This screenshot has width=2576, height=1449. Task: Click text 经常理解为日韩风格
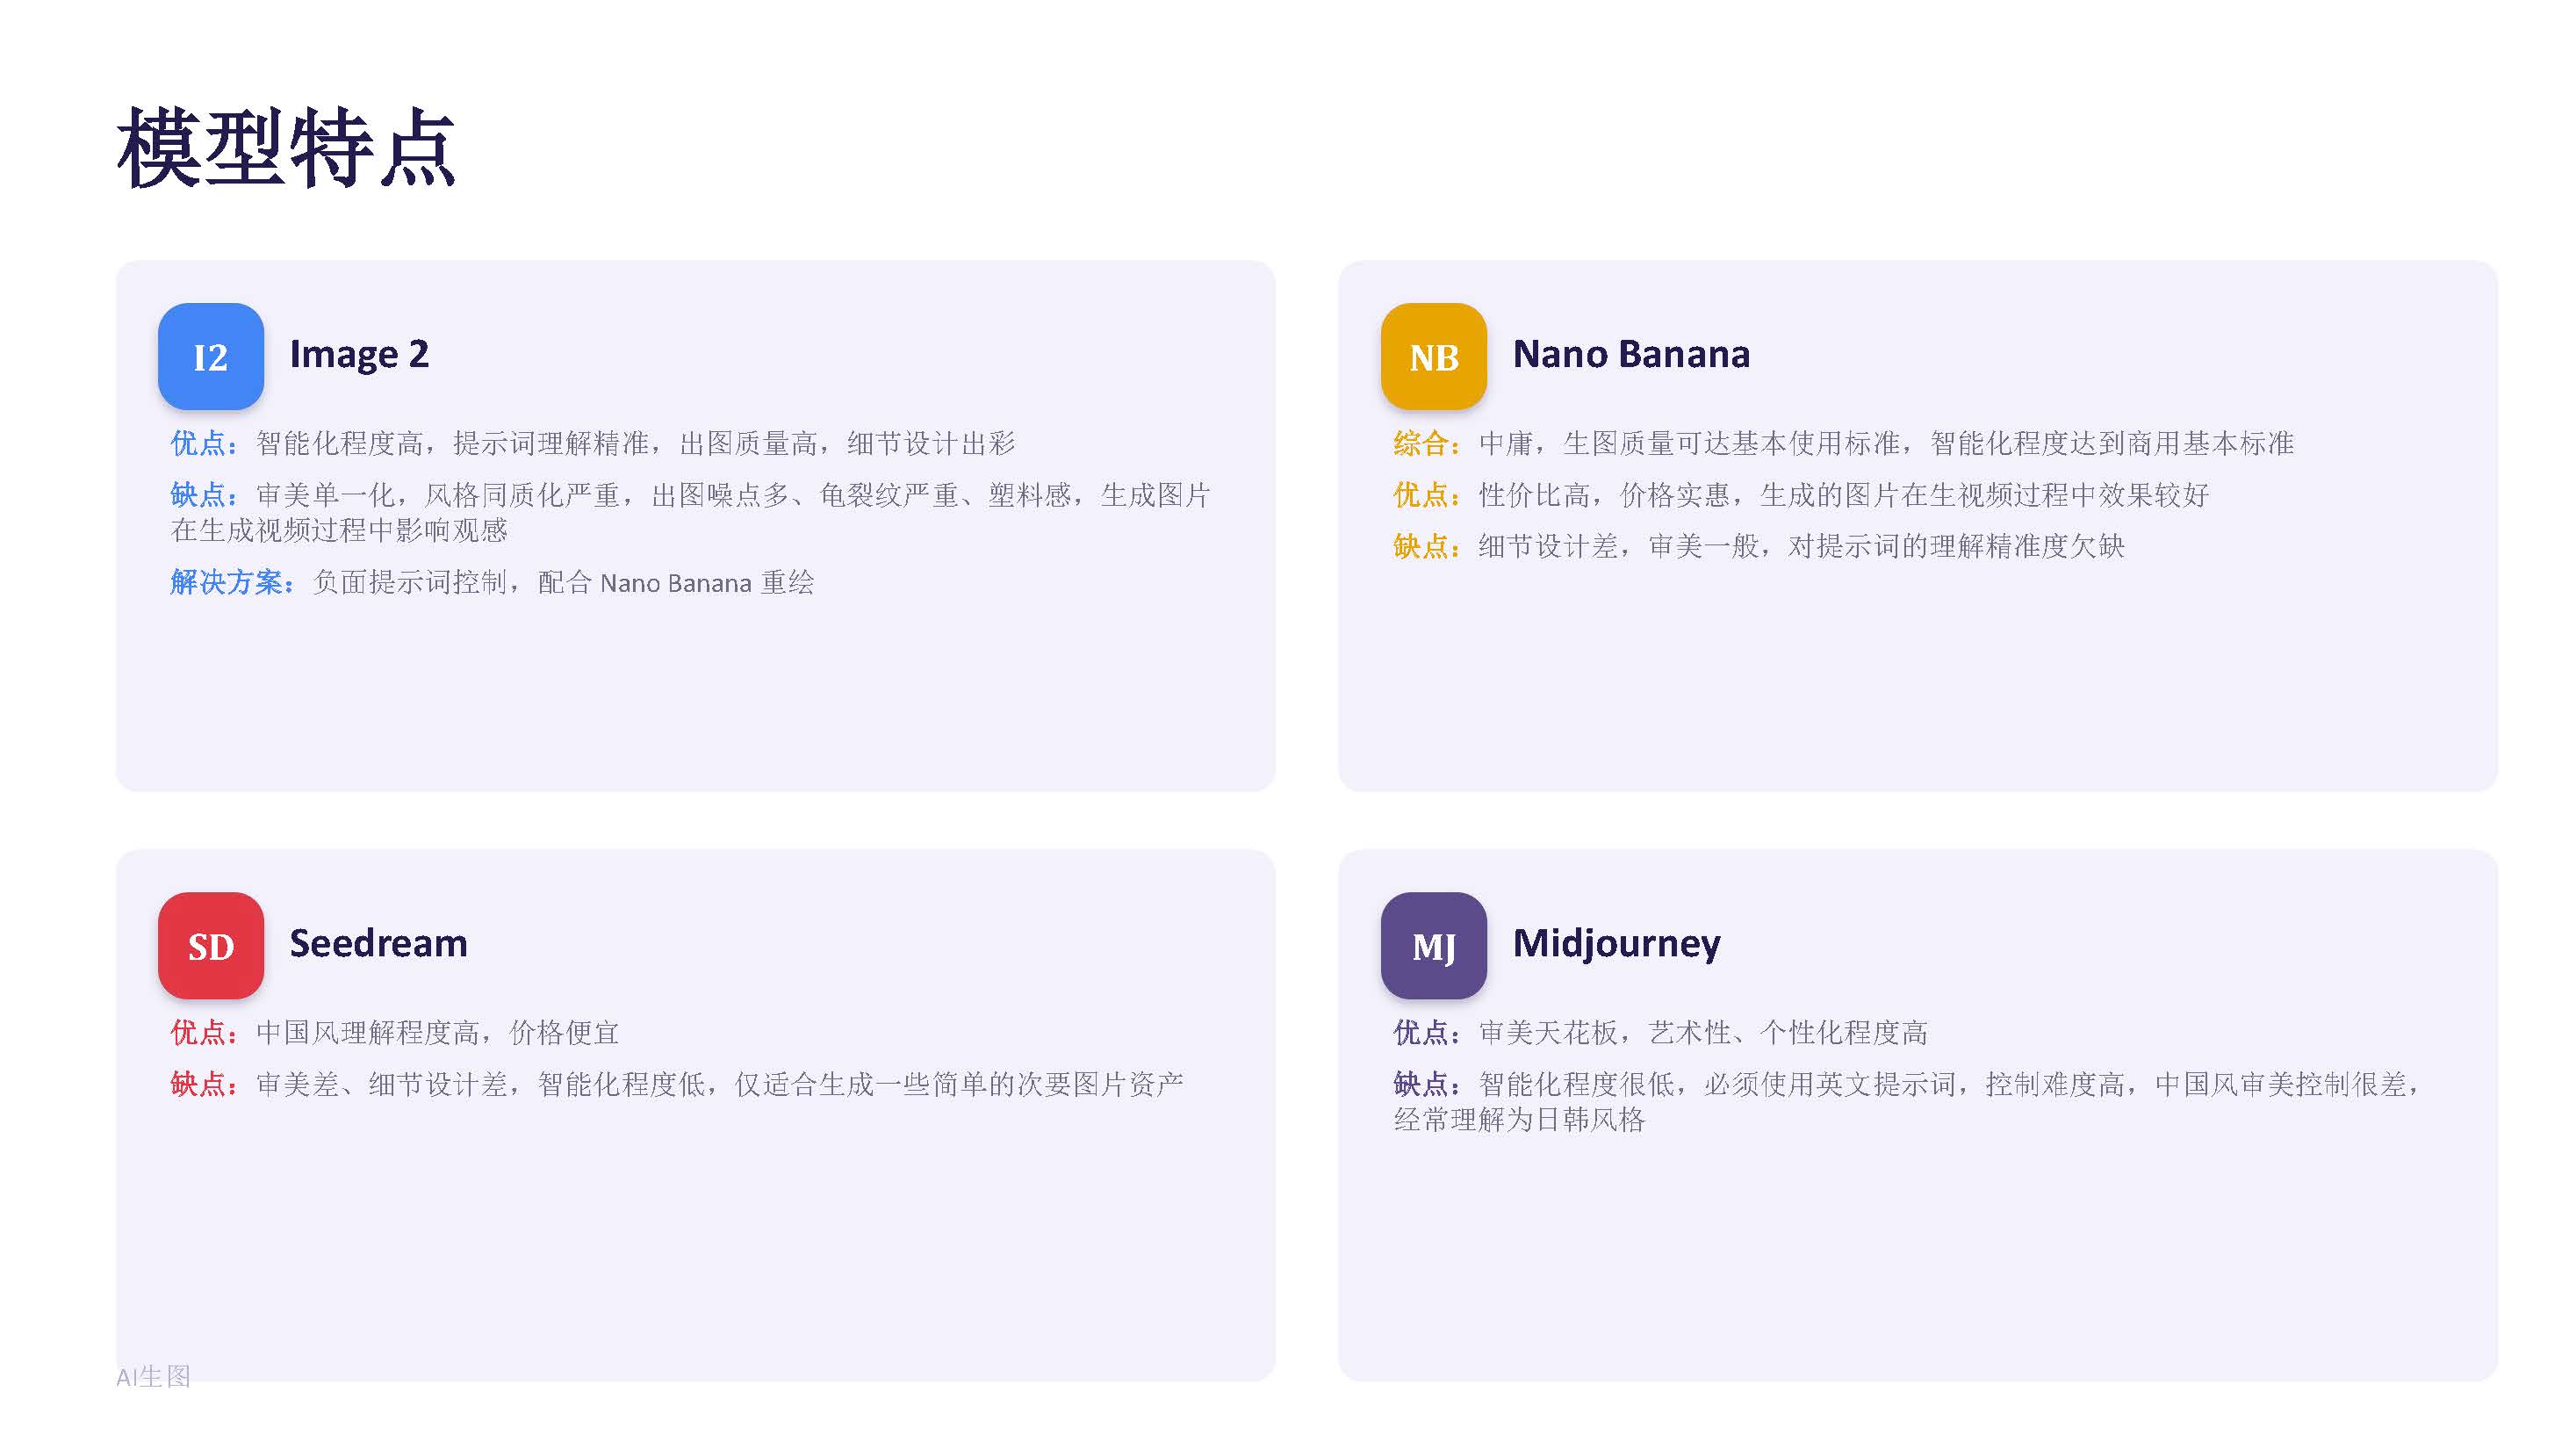(1519, 1119)
